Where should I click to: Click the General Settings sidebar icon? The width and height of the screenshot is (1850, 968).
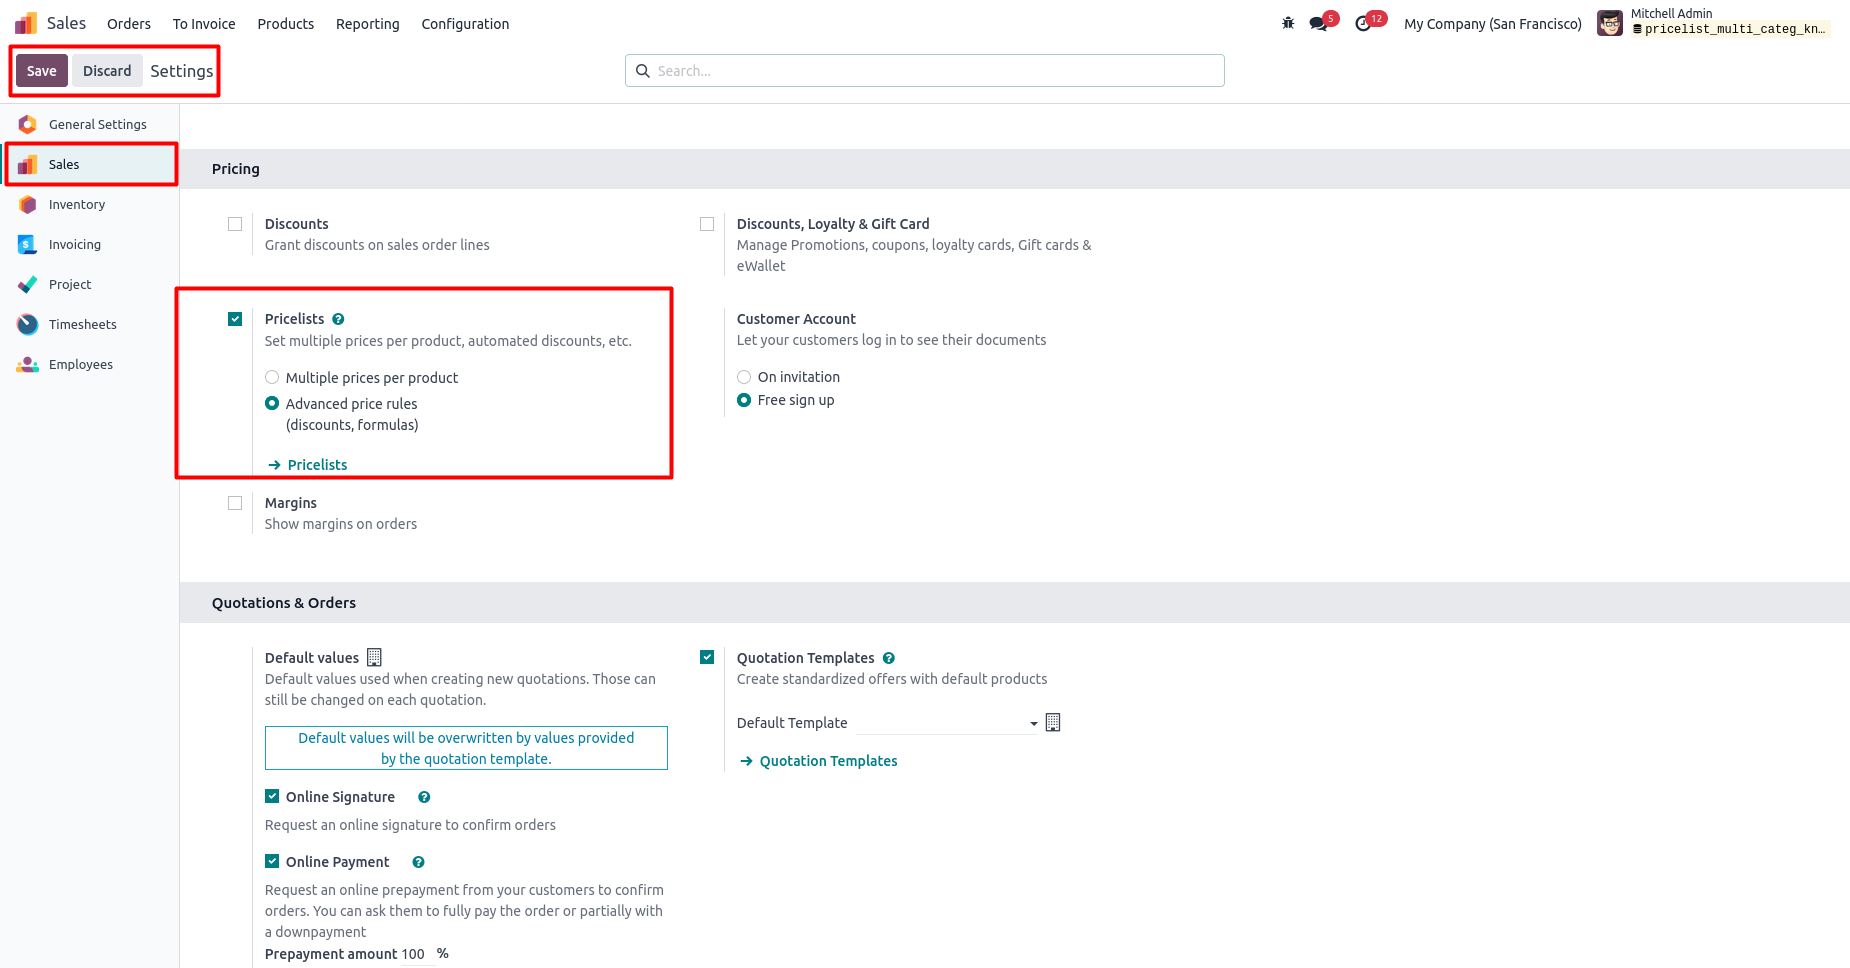coord(28,124)
